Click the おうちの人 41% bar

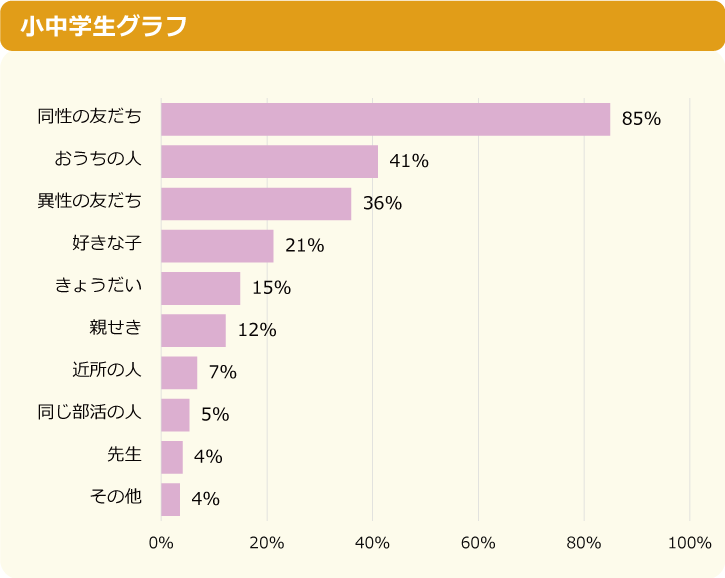pos(270,161)
